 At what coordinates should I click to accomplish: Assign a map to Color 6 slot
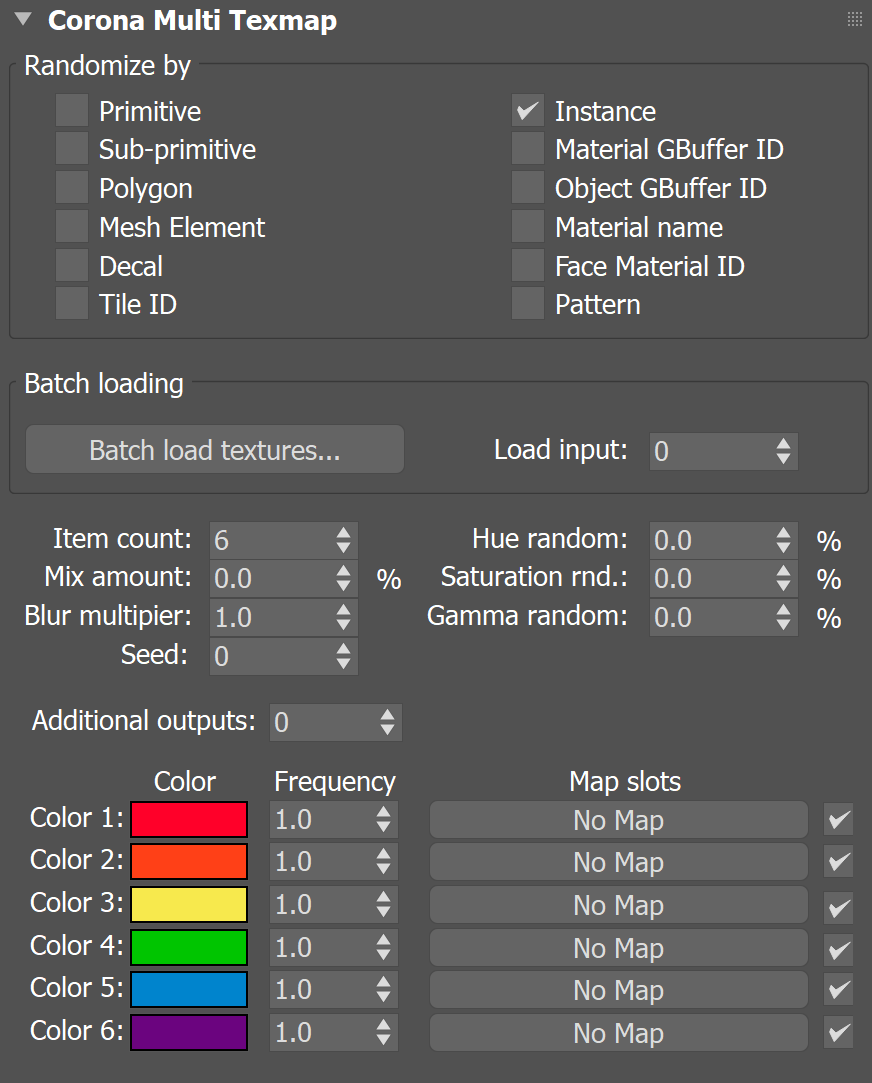(x=619, y=1033)
